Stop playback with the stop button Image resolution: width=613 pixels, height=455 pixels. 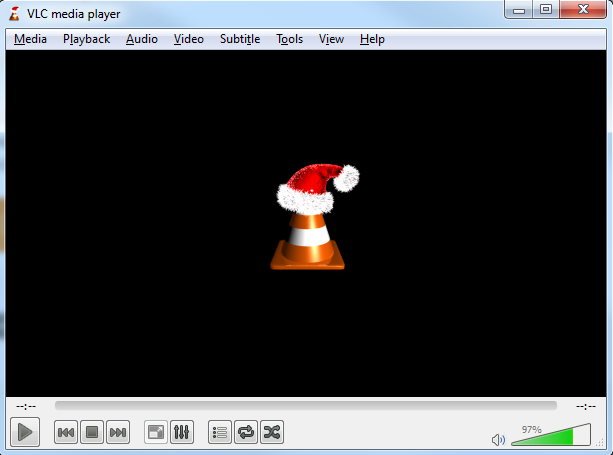(x=91, y=432)
